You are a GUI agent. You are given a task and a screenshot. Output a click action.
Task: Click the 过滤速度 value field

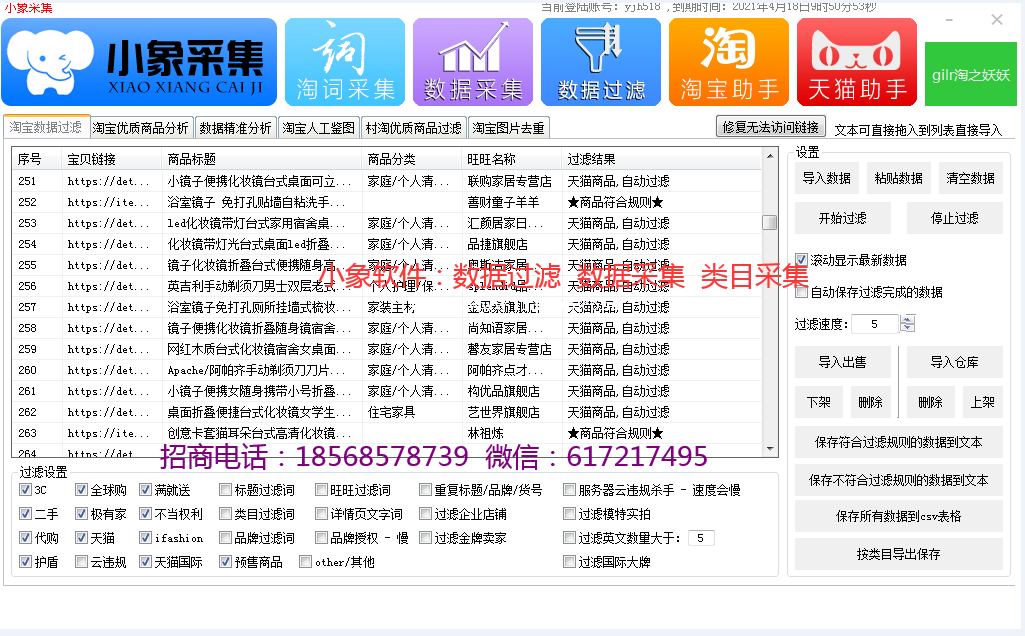click(x=876, y=324)
